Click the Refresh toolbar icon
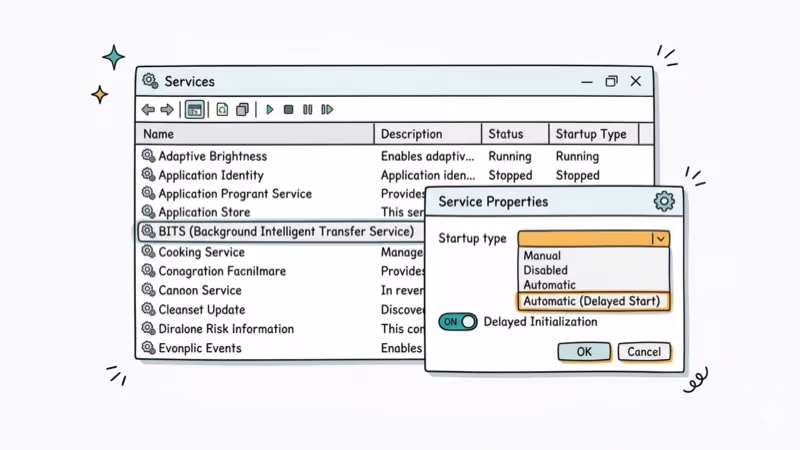The height and width of the screenshot is (450, 800). coord(222,110)
